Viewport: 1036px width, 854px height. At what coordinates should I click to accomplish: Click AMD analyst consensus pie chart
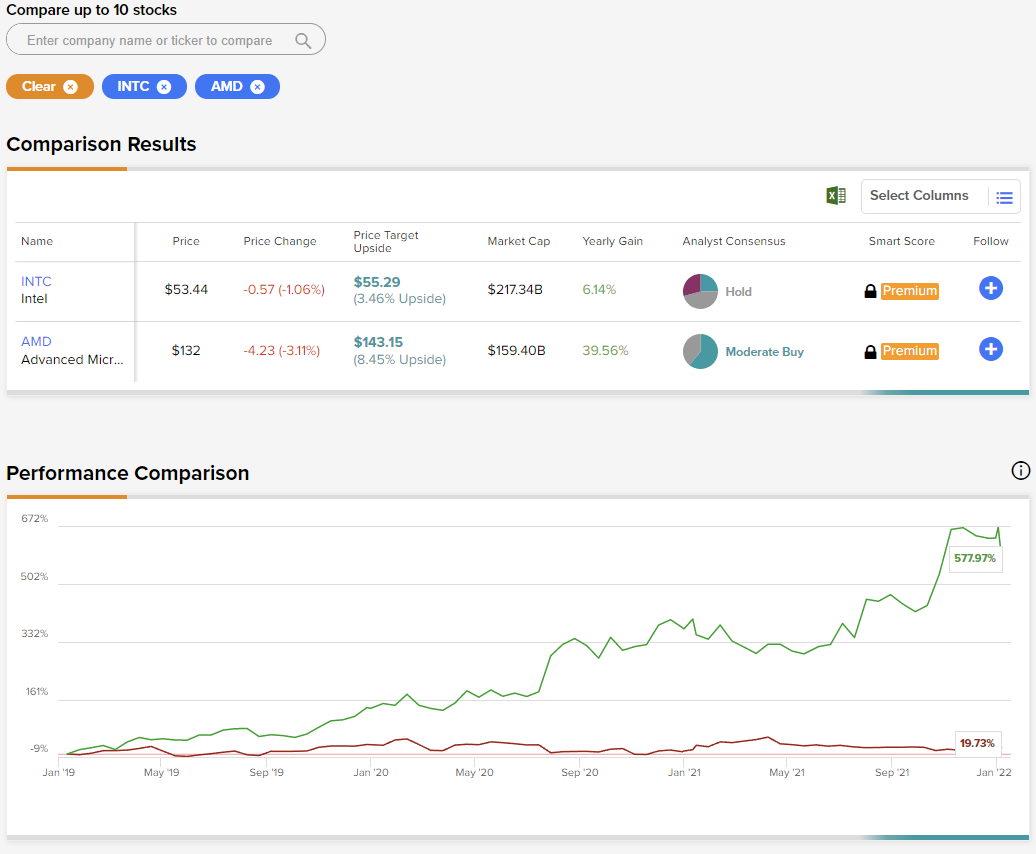coord(700,351)
